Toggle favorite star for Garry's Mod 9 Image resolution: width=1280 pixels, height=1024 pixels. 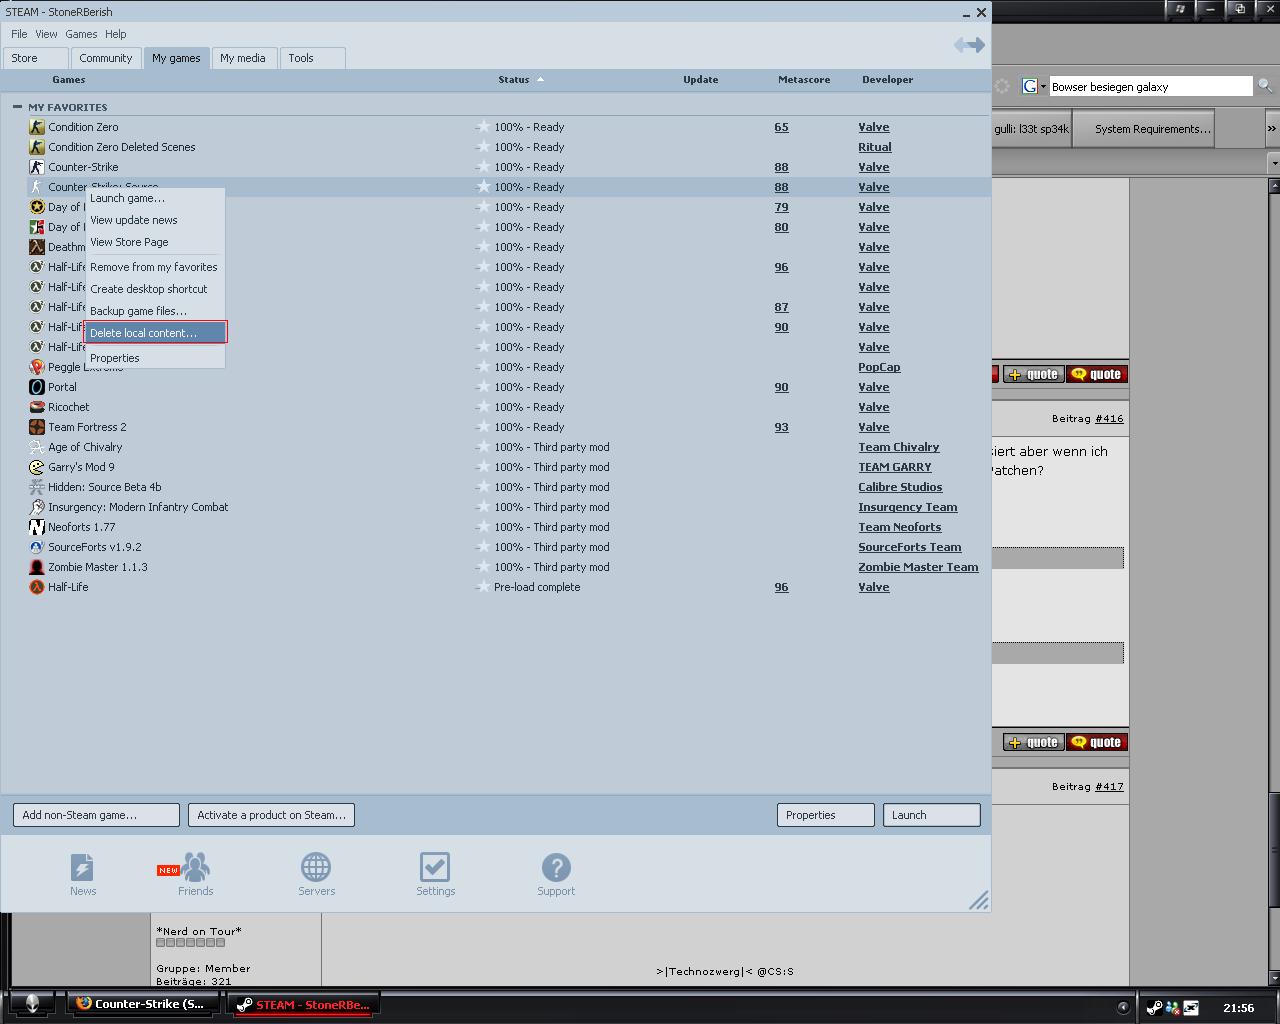pos(483,467)
